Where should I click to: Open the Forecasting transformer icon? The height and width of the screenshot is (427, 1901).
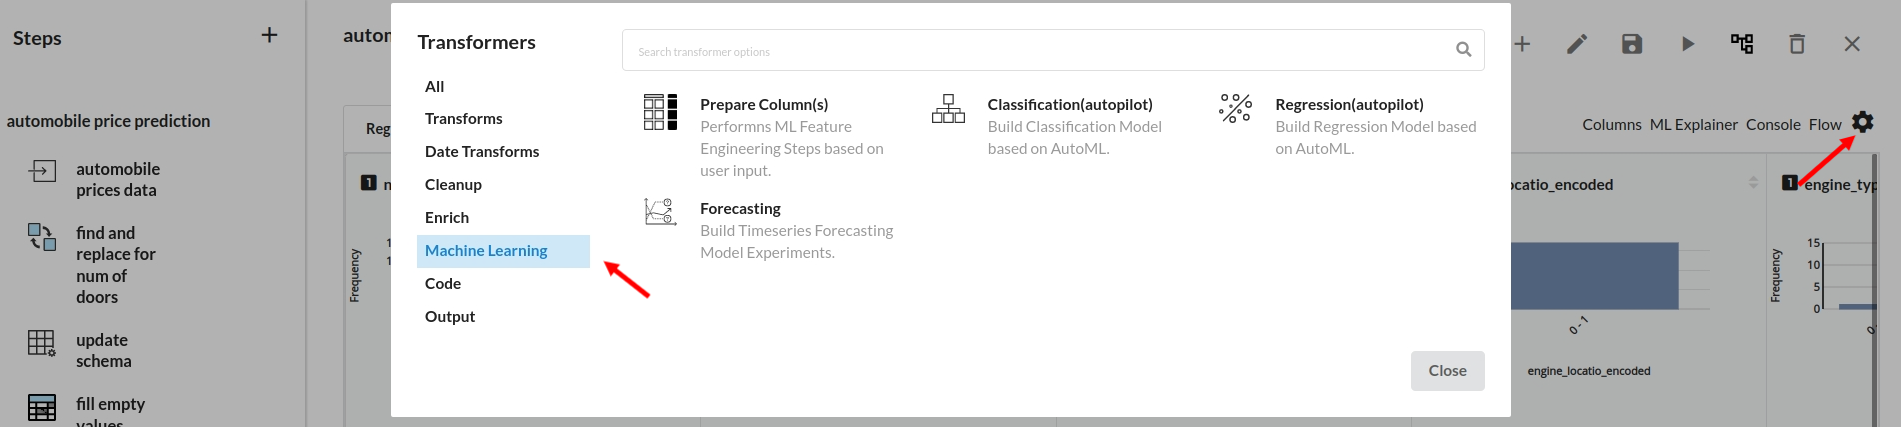660,212
